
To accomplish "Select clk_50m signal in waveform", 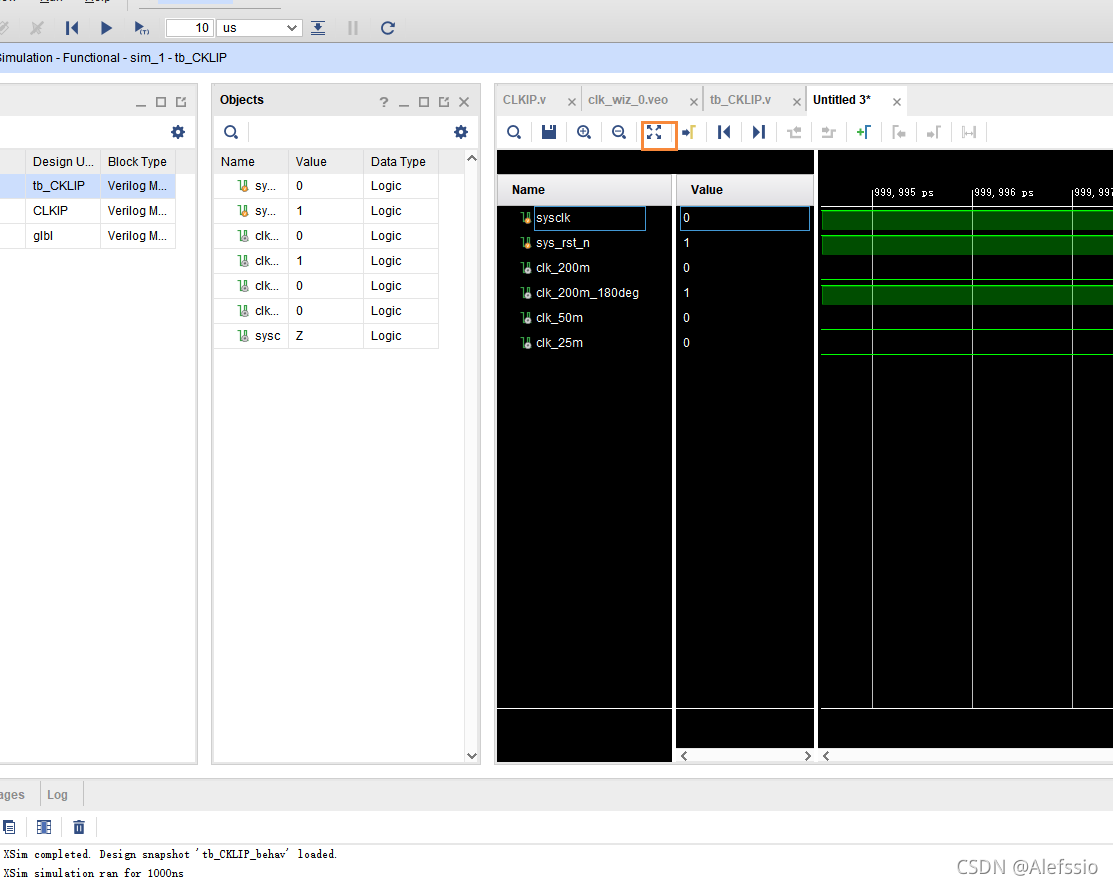I will [x=559, y=317].
